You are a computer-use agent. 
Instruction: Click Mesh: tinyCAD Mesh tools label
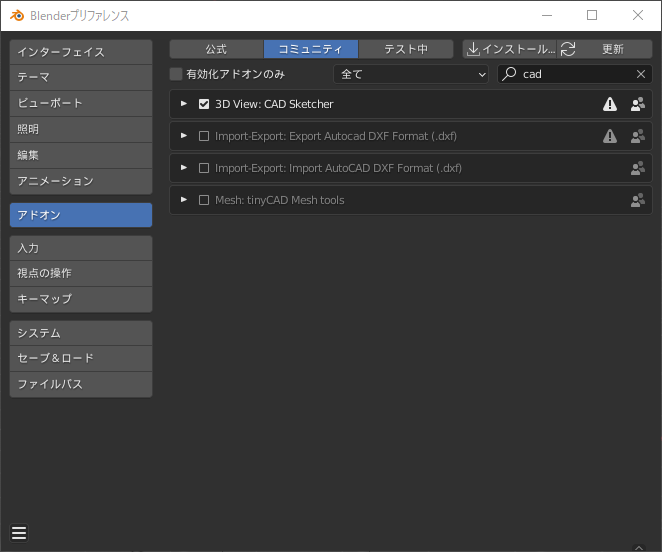(279, 200)
